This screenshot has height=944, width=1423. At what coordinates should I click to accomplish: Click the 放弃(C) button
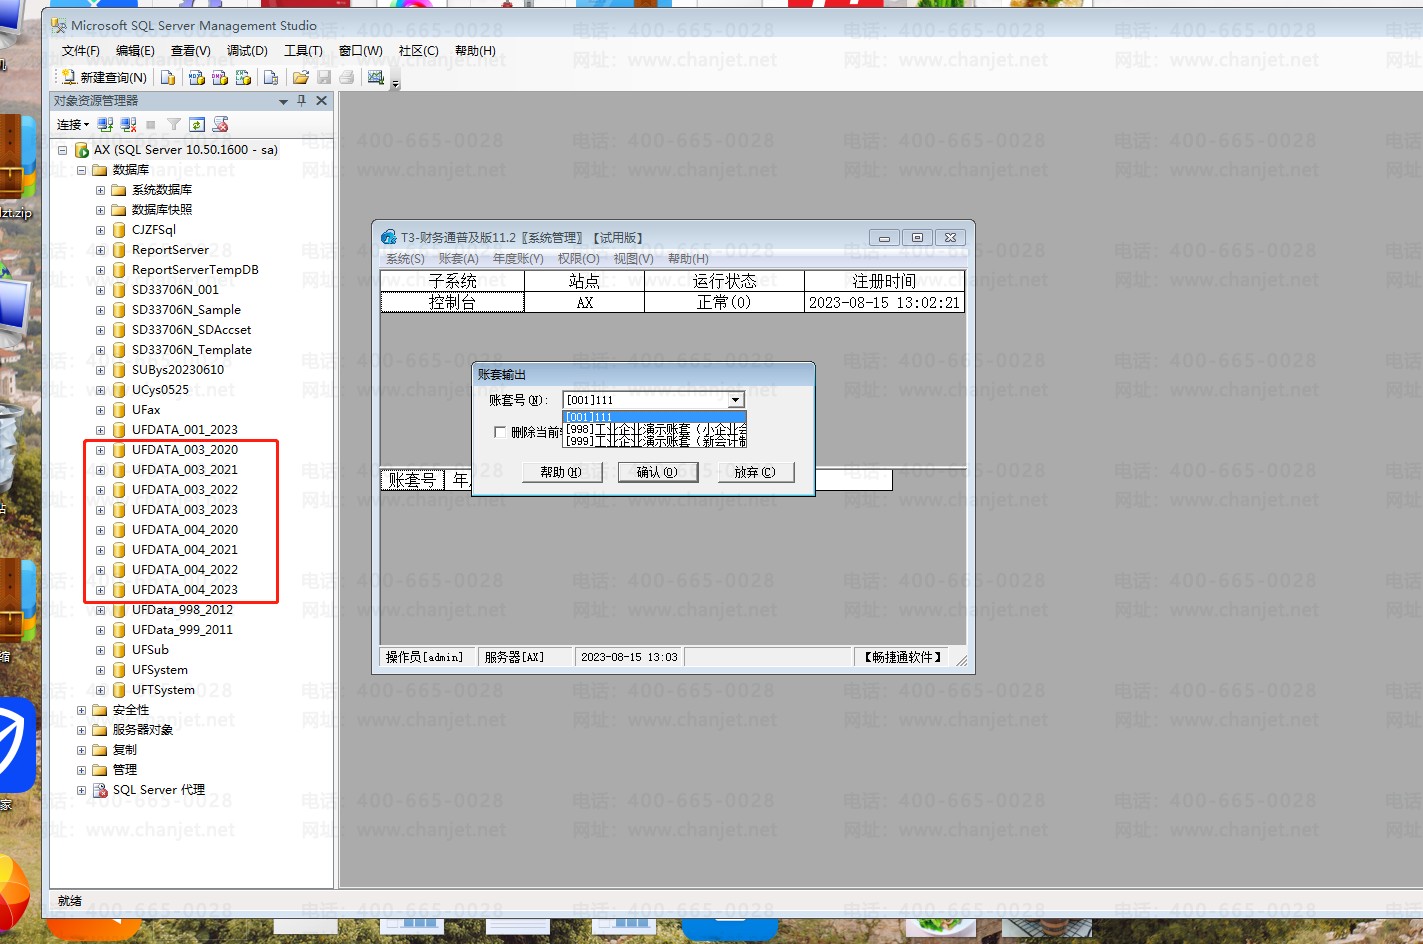755,472
